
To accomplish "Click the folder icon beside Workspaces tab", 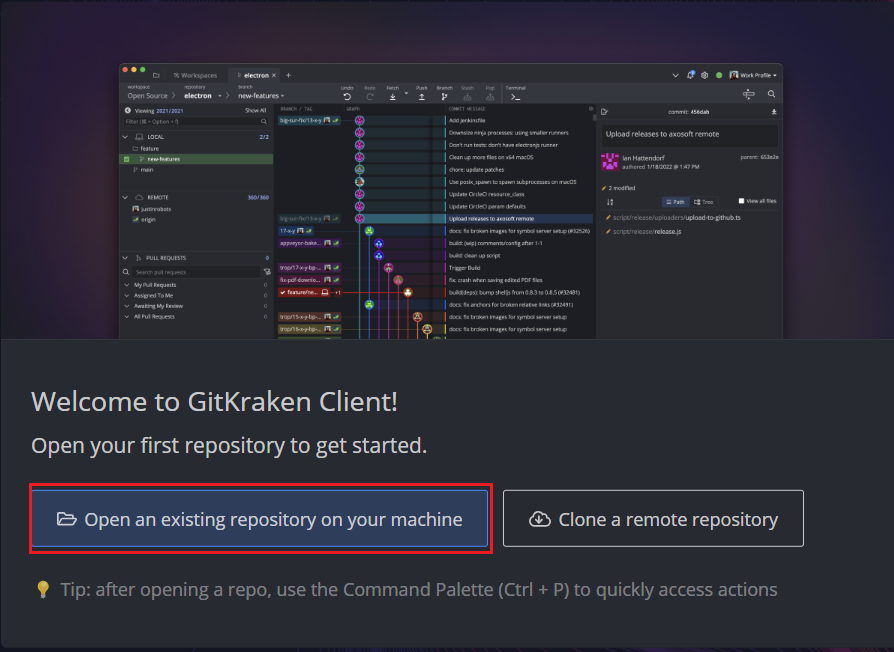I will pos(156,75).
